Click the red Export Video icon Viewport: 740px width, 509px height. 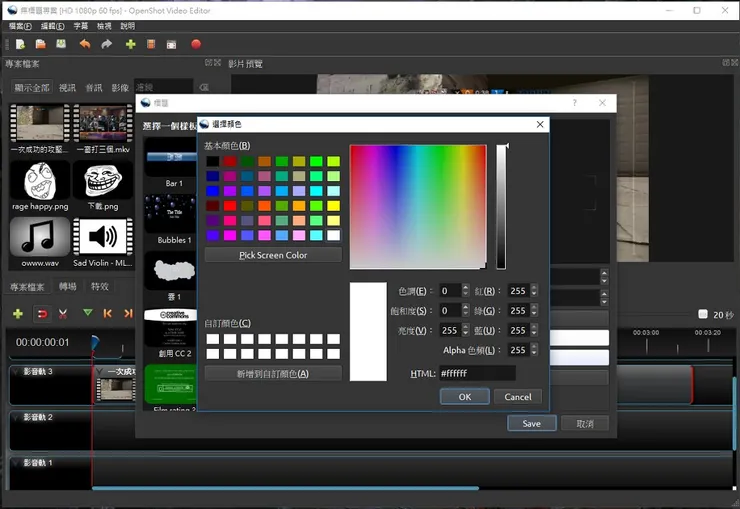(x=196, y=44)
